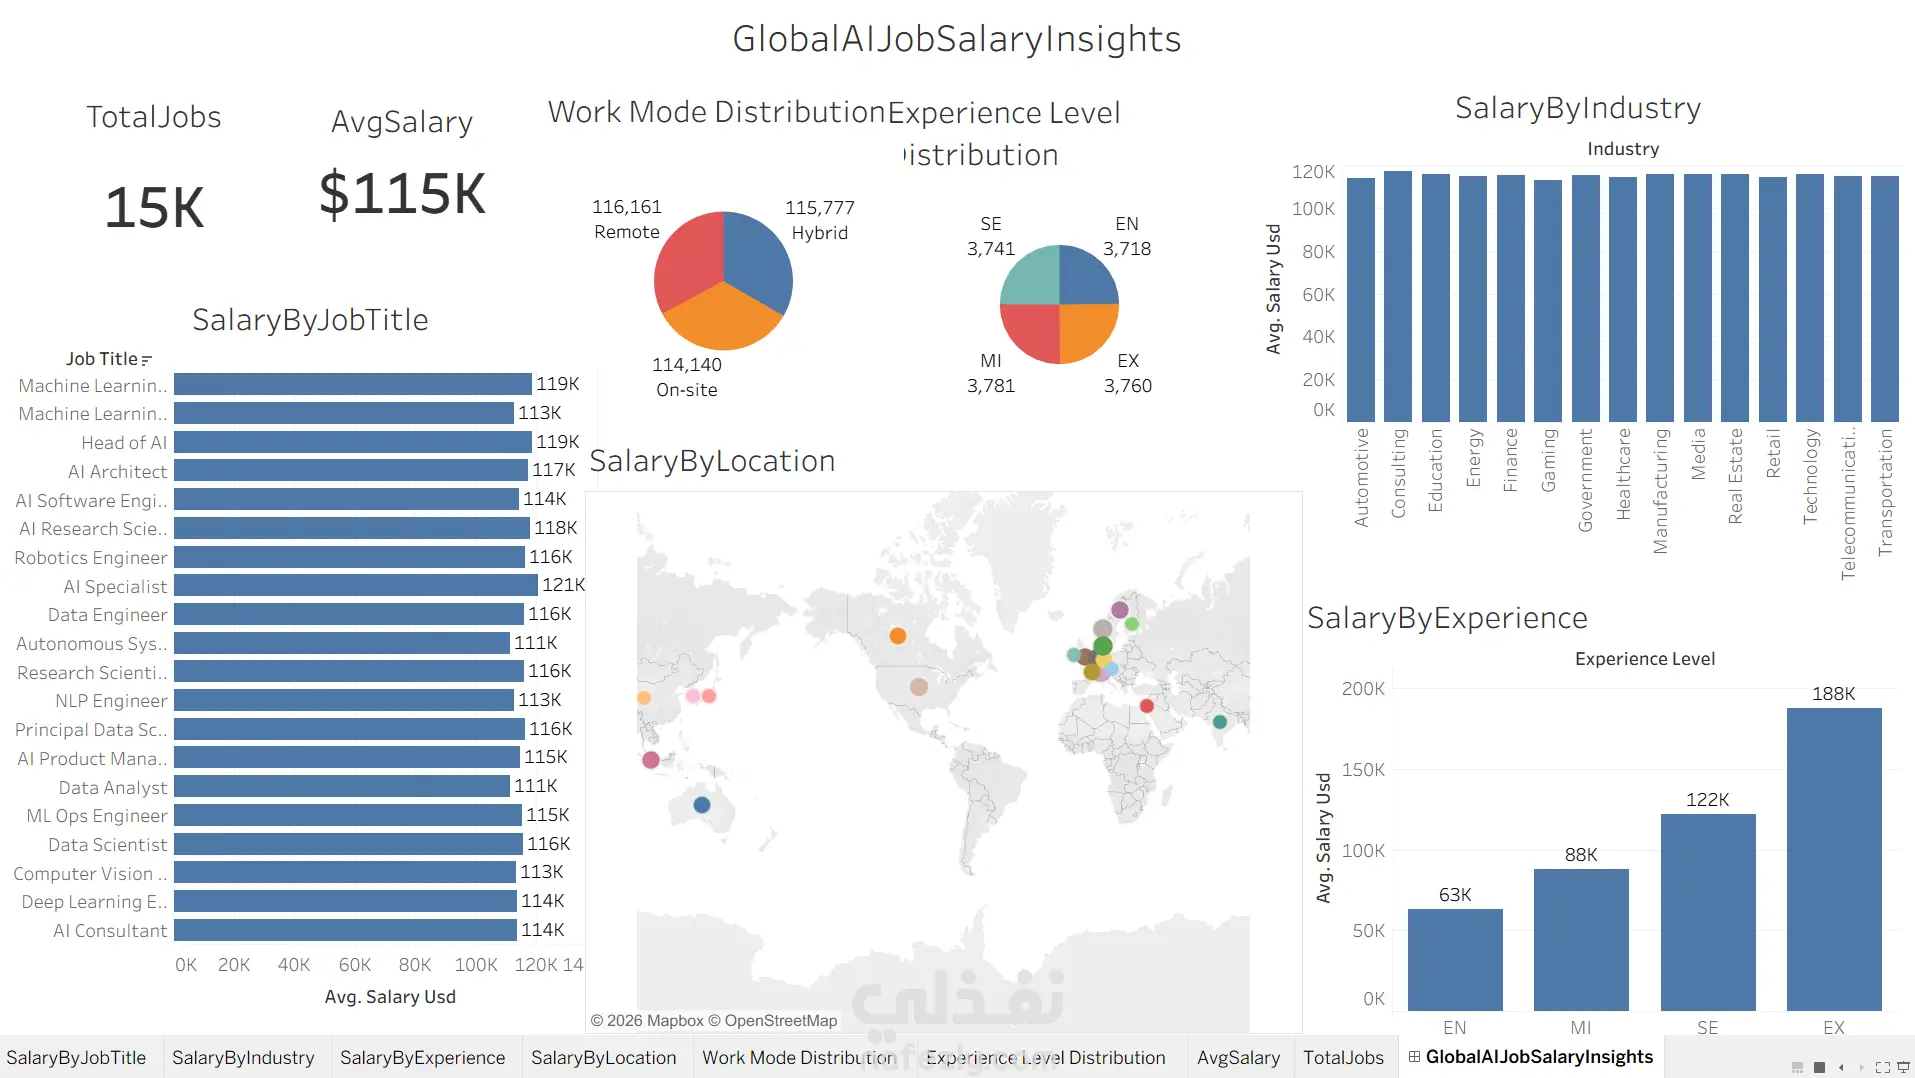The width and height of the screenshot is (1915, 1078).
Task: Open the SalaryByExperience tab
Action: [x=422, y=1057]
